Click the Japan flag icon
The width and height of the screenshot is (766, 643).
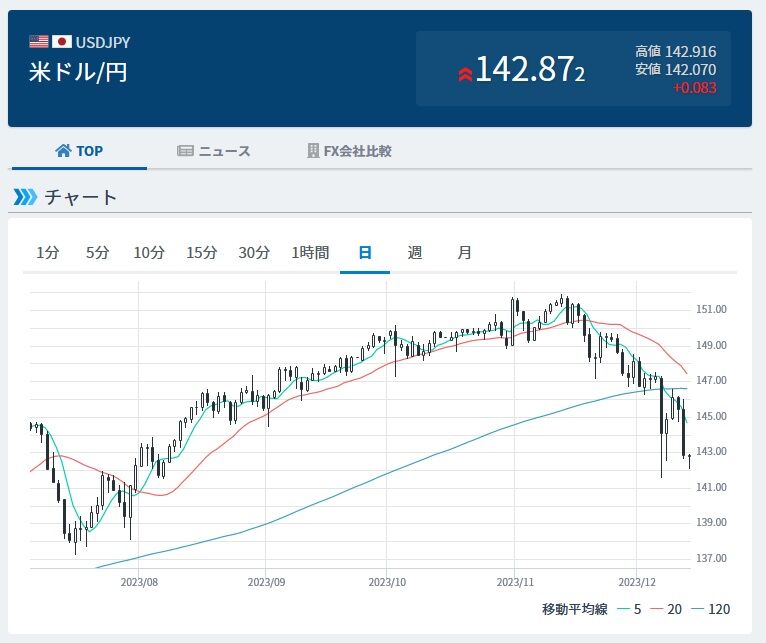pyautogui.click(x=62, y=42)
